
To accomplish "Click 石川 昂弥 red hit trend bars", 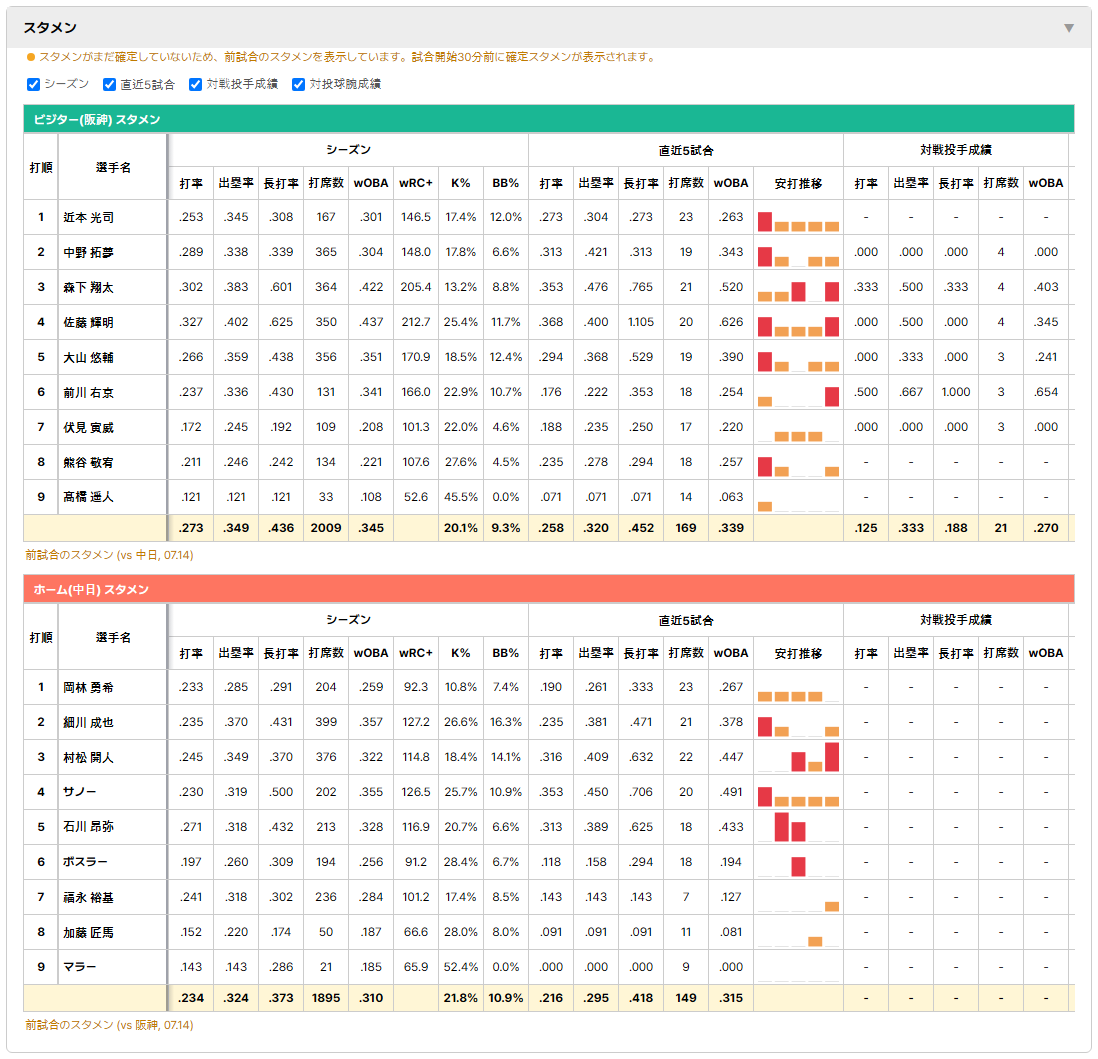I will click(x=790, y=827).
